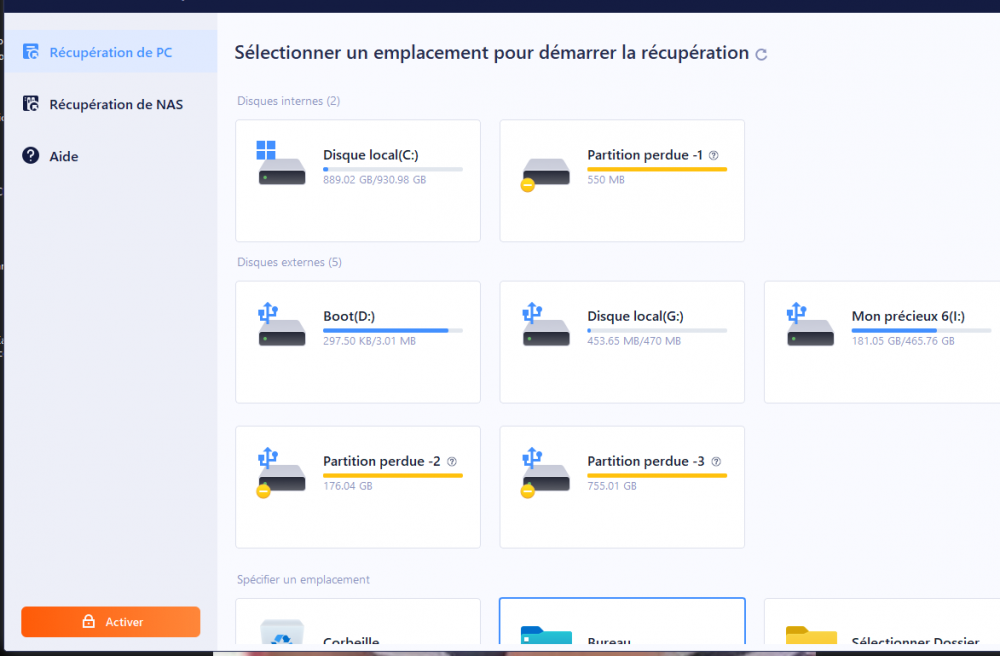Select the Boot(D:) USB drive icon
This screenshot has height=656, width=1000.
[x=281, y=324]
